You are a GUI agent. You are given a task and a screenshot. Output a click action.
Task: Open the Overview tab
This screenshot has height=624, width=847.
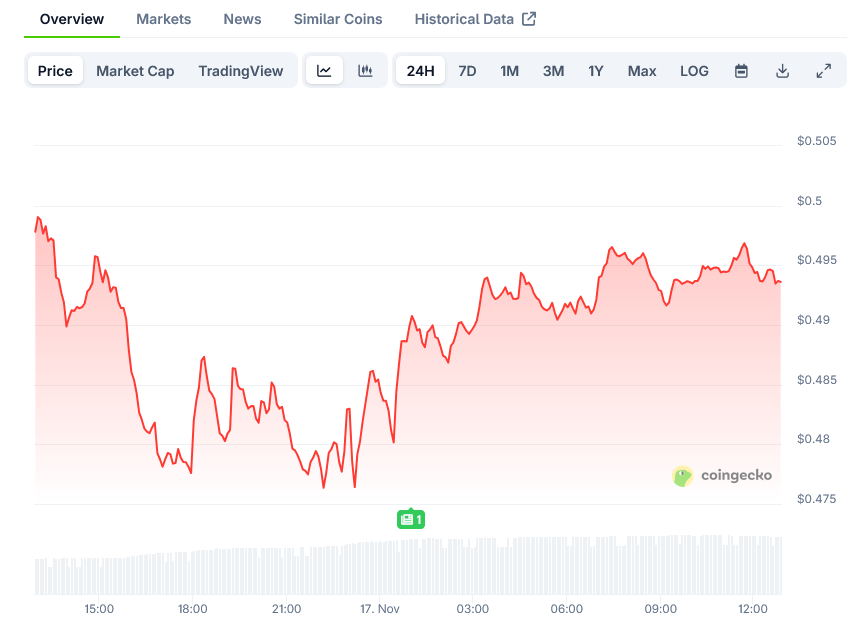coord(71,19)
